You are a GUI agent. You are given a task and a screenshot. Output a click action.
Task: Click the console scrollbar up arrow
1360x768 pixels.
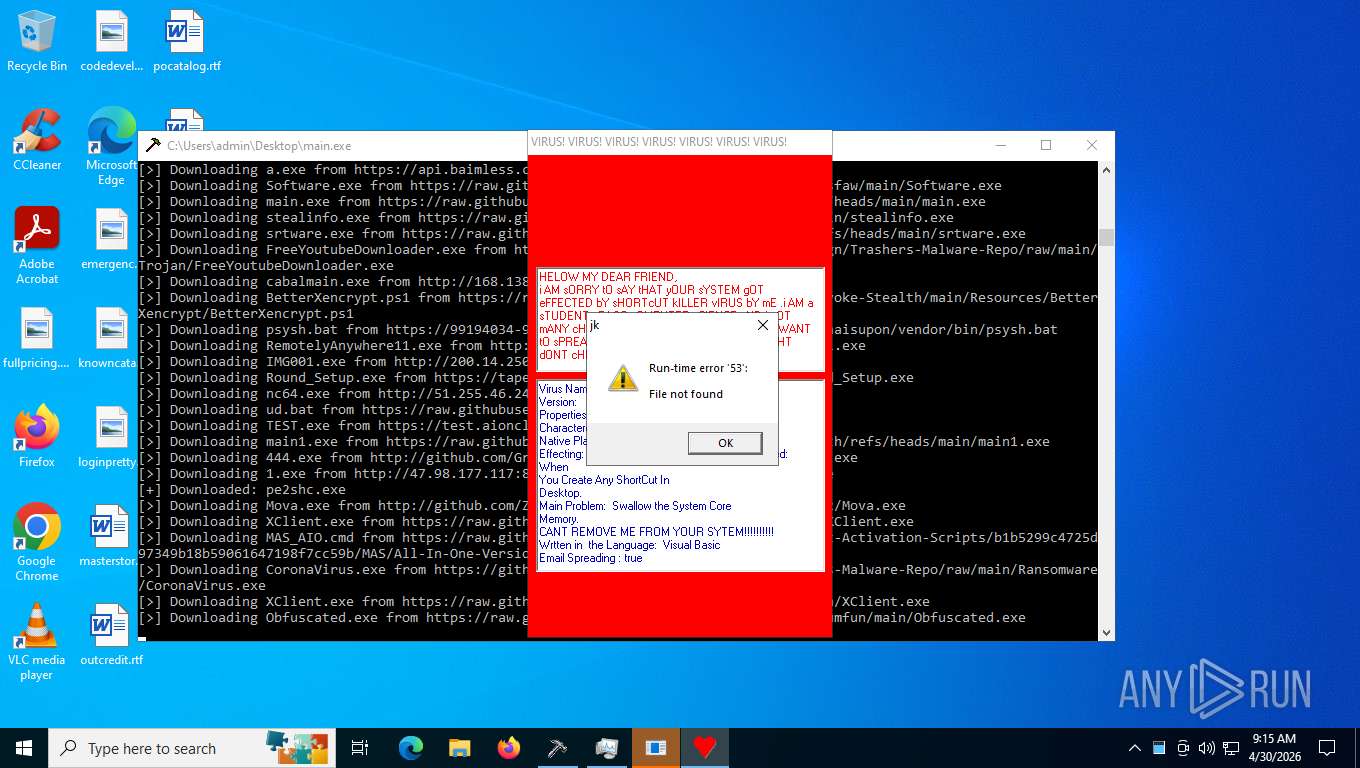click(x=1106, y=170)
